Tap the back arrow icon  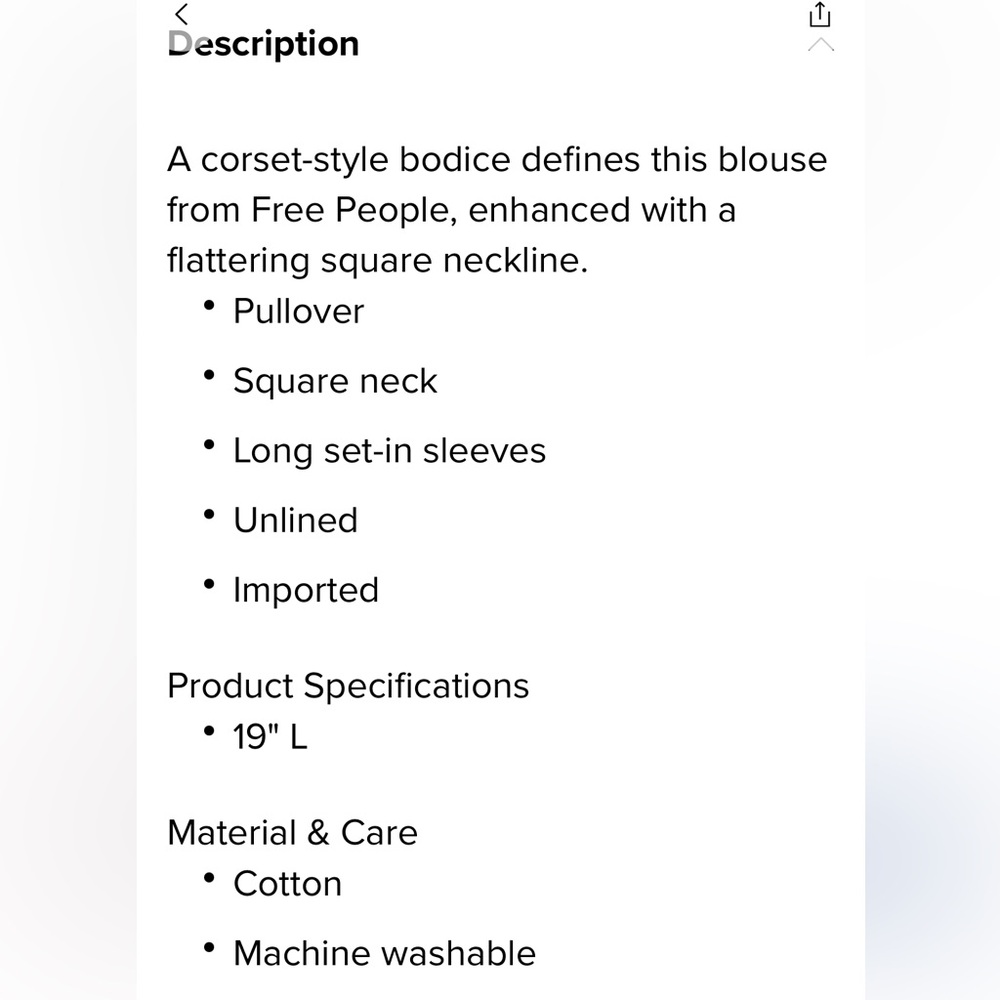click(182, 14)
